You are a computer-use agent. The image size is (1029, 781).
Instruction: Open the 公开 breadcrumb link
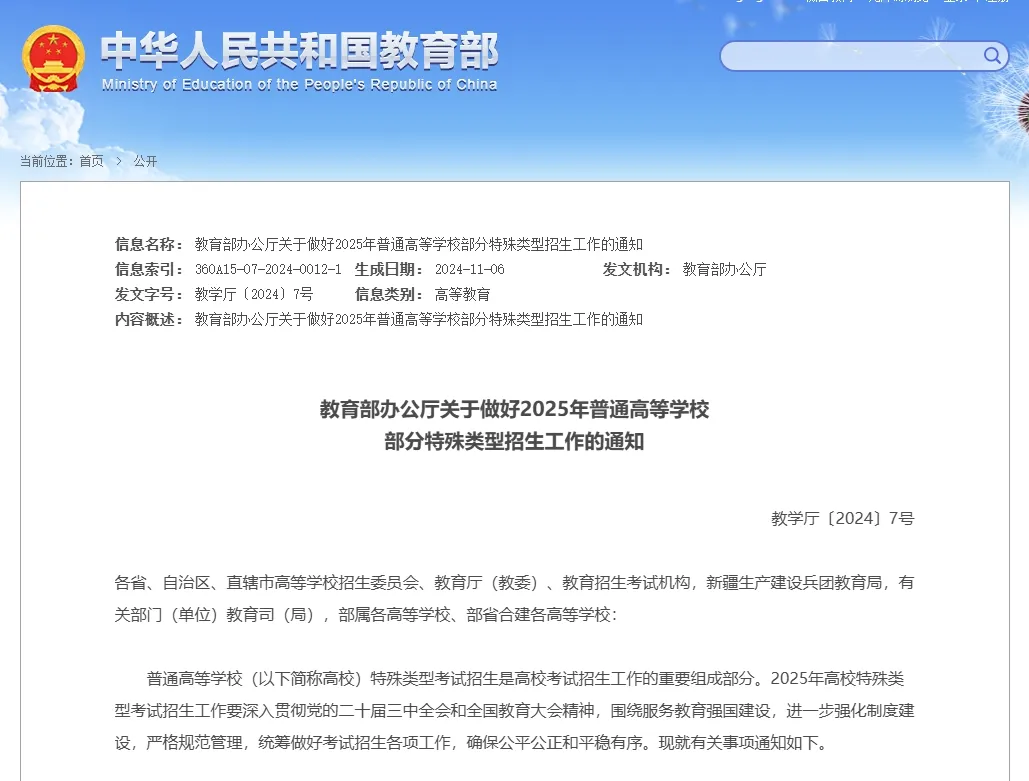click(145, 161)
